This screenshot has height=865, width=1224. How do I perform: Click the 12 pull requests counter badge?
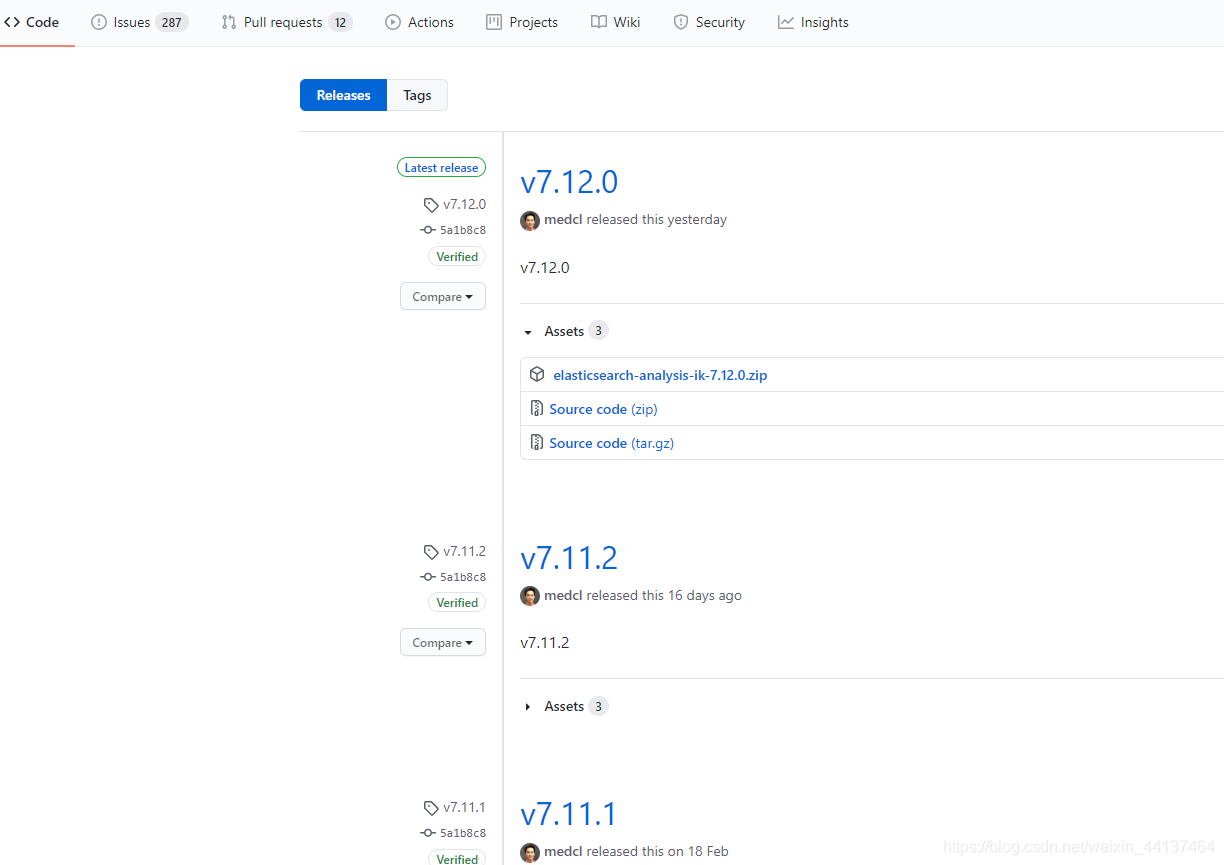pyautogui.click(x=340, y=22)
